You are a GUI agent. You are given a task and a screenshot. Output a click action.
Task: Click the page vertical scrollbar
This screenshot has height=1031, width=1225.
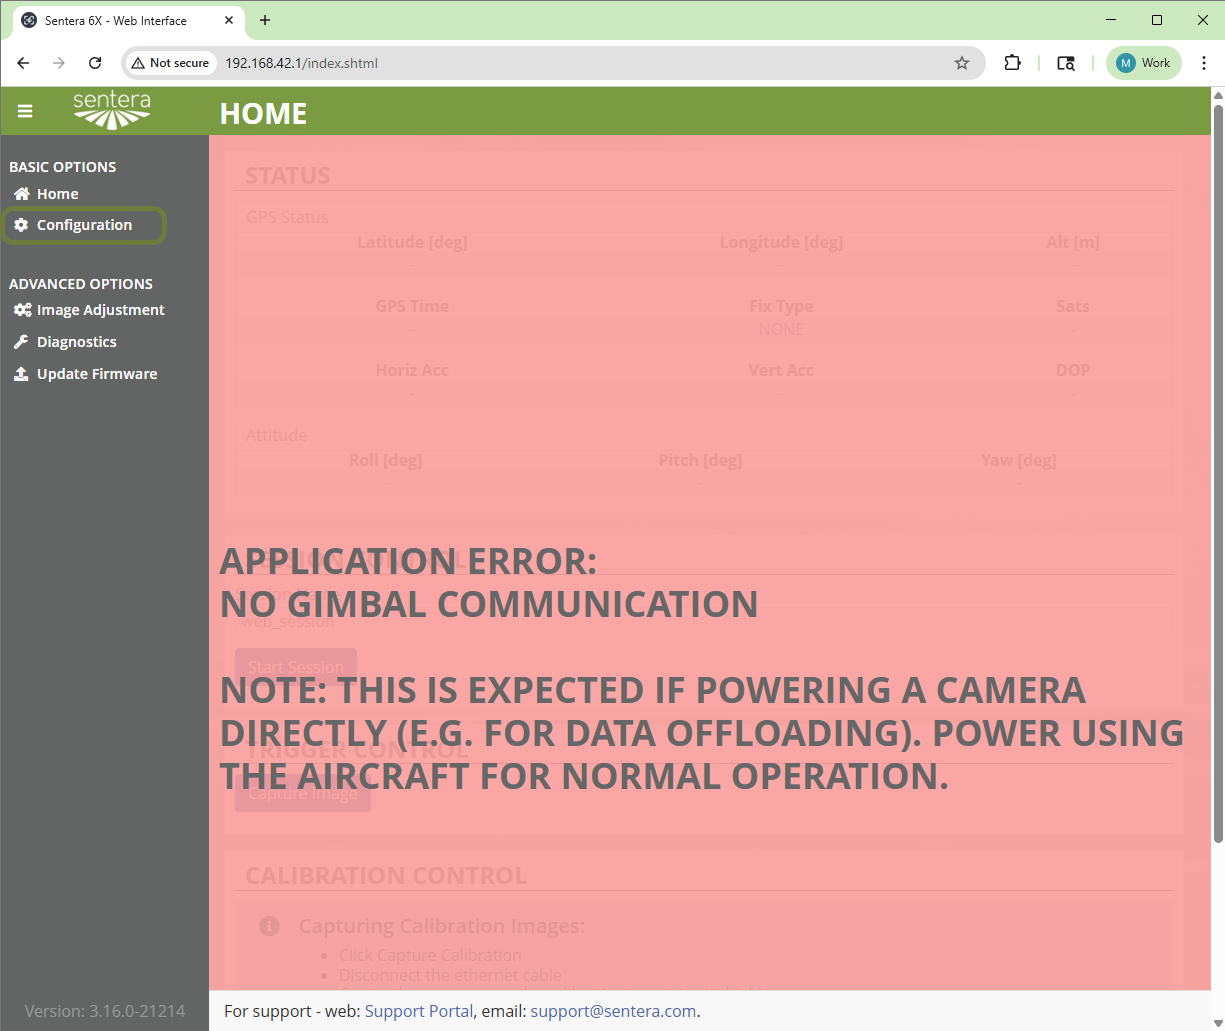tap(1217, 470)
